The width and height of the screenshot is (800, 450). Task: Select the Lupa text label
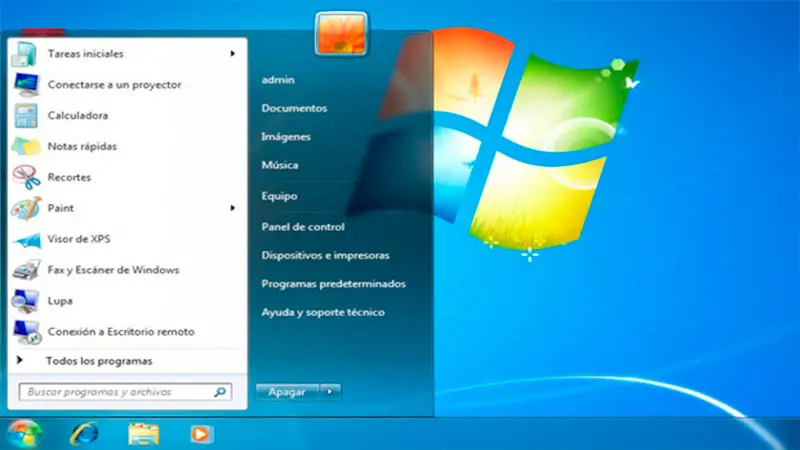60,301
